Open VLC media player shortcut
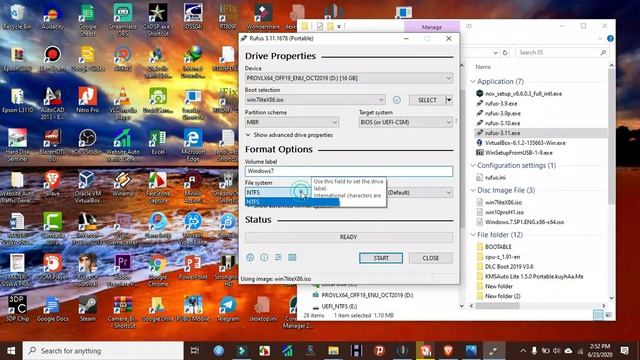Screen dimensions: 640x360 coord(123,104)
